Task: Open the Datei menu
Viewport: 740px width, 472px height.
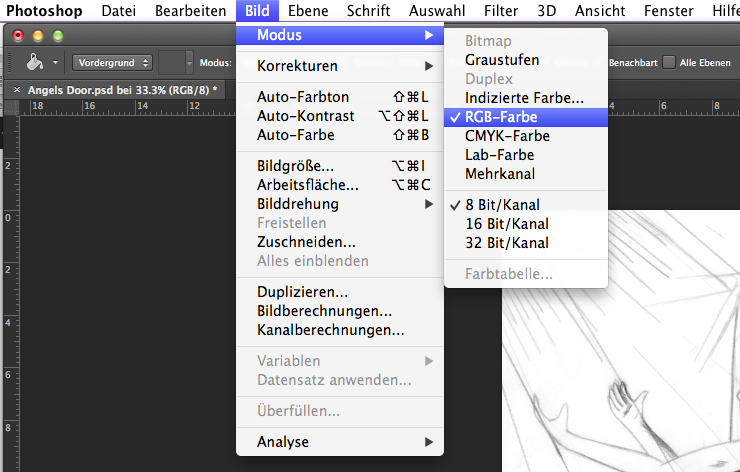Action: (118, 10)
